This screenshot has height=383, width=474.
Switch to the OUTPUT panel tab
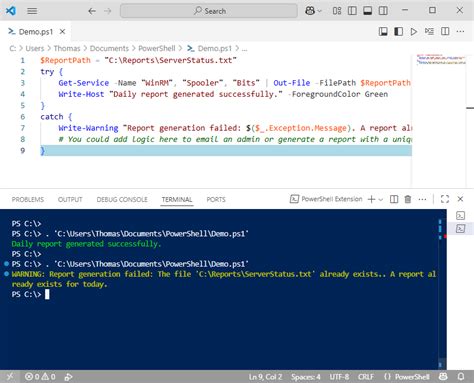(70, 200)
